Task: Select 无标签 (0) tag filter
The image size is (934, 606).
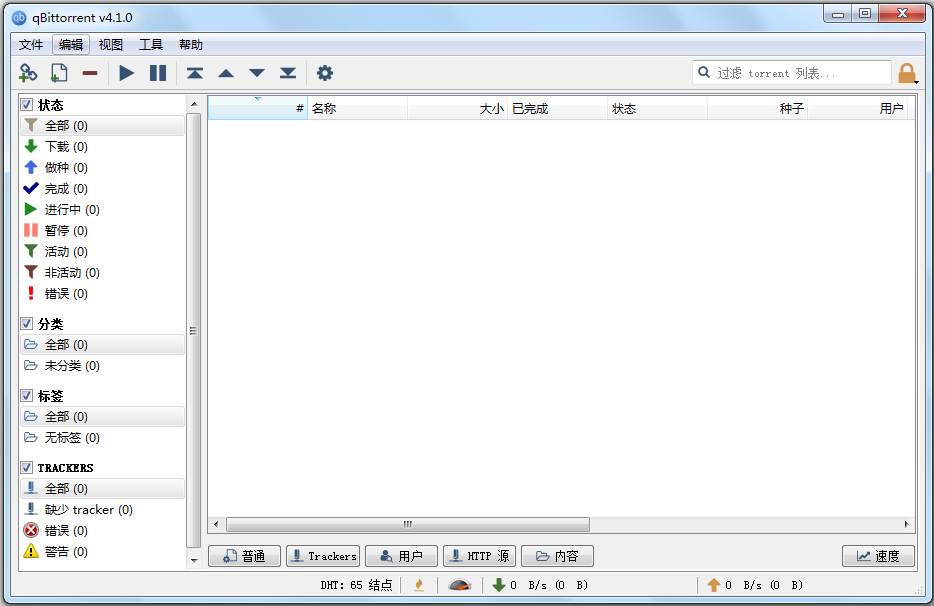Action: coord(102,437)
